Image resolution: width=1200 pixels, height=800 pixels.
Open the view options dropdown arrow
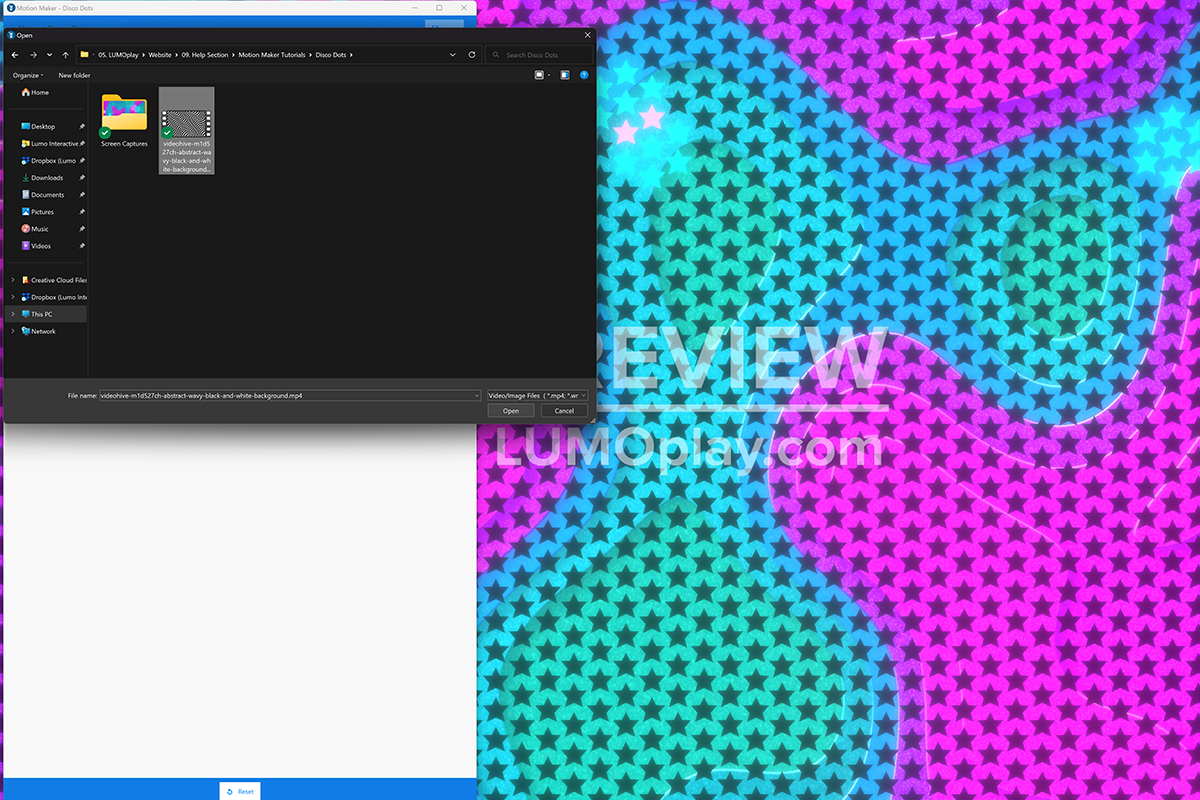549,75
